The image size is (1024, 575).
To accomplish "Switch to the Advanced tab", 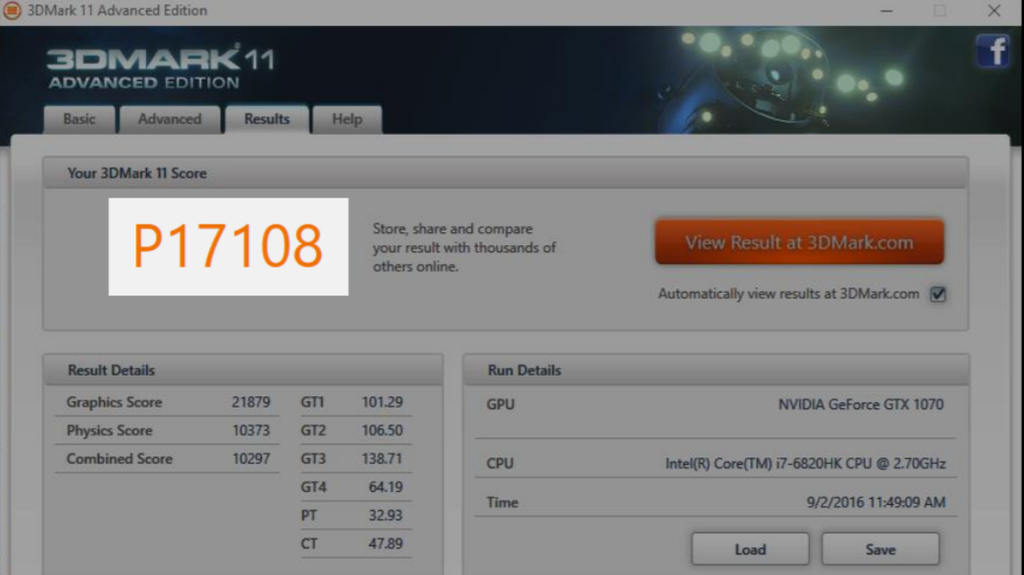I will click(170, 120).
